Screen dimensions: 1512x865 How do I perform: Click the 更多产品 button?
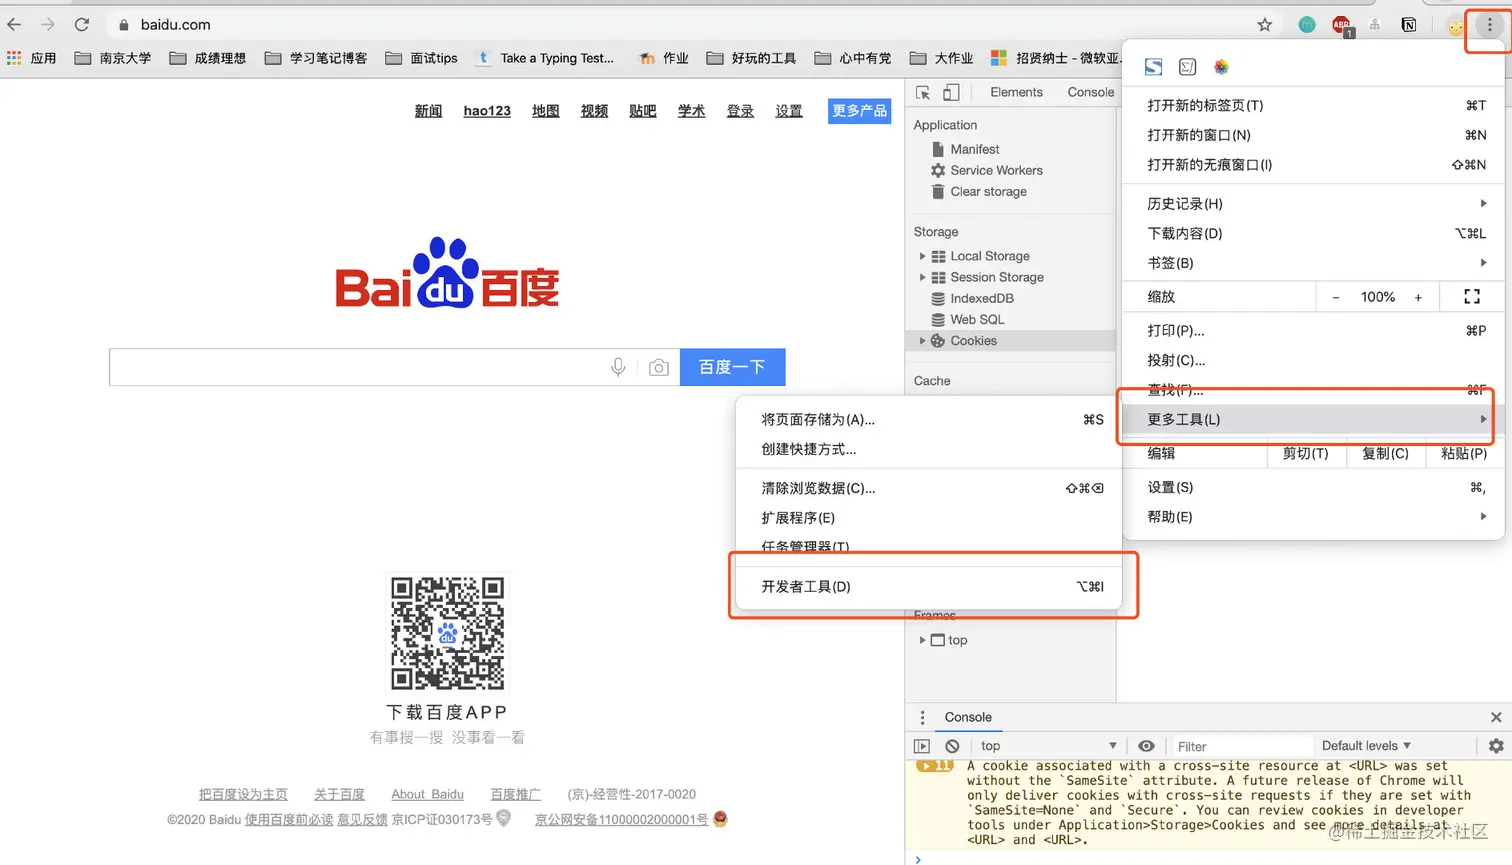pos(859,111)
